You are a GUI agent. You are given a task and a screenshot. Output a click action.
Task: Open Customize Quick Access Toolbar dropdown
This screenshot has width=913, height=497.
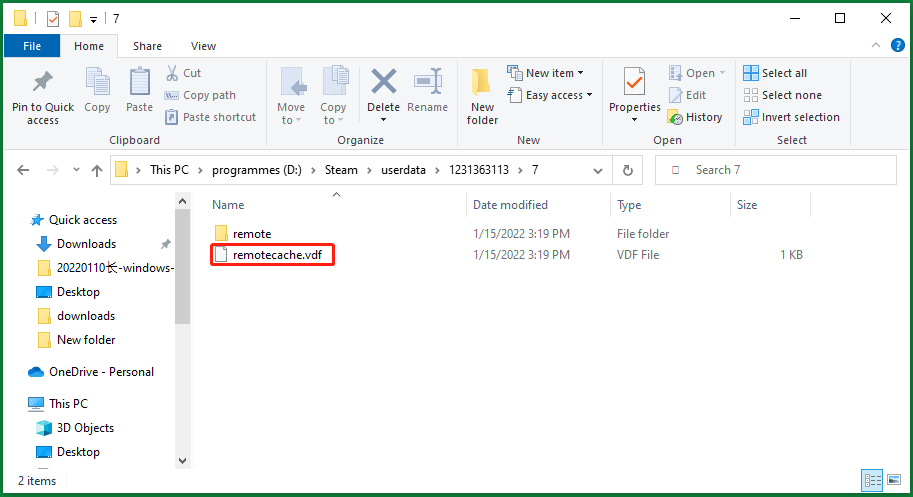tap(93, 19)
